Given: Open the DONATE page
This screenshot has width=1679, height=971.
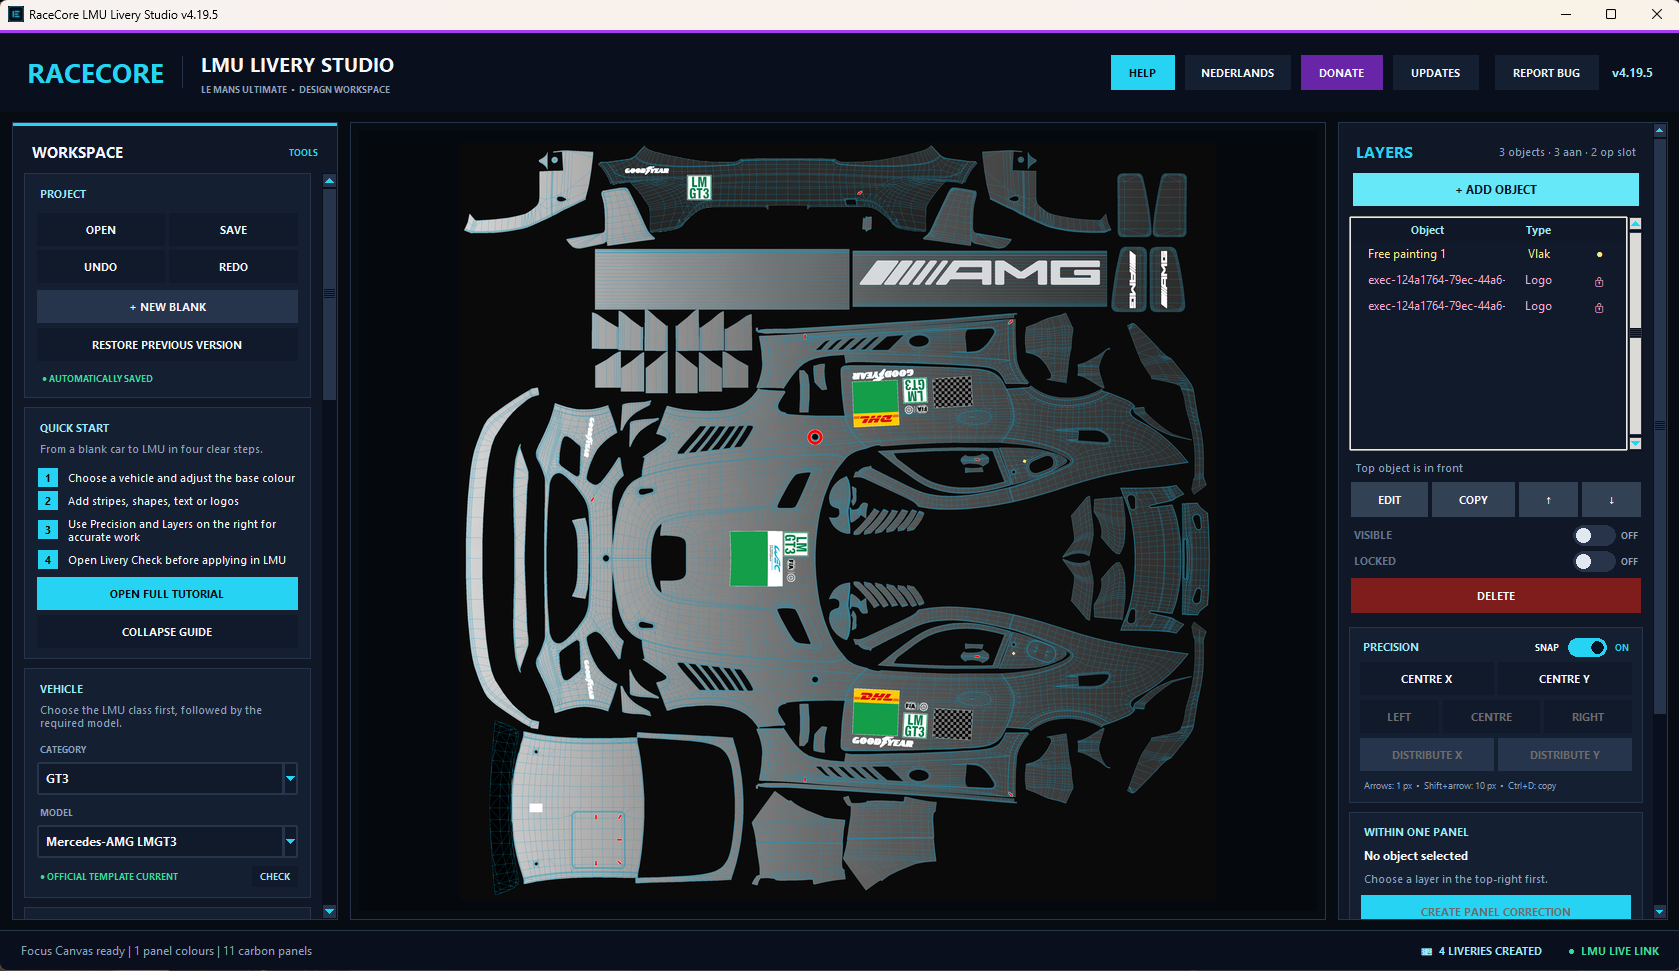Looking at the screenshot, I should (x=1341, y=73).
